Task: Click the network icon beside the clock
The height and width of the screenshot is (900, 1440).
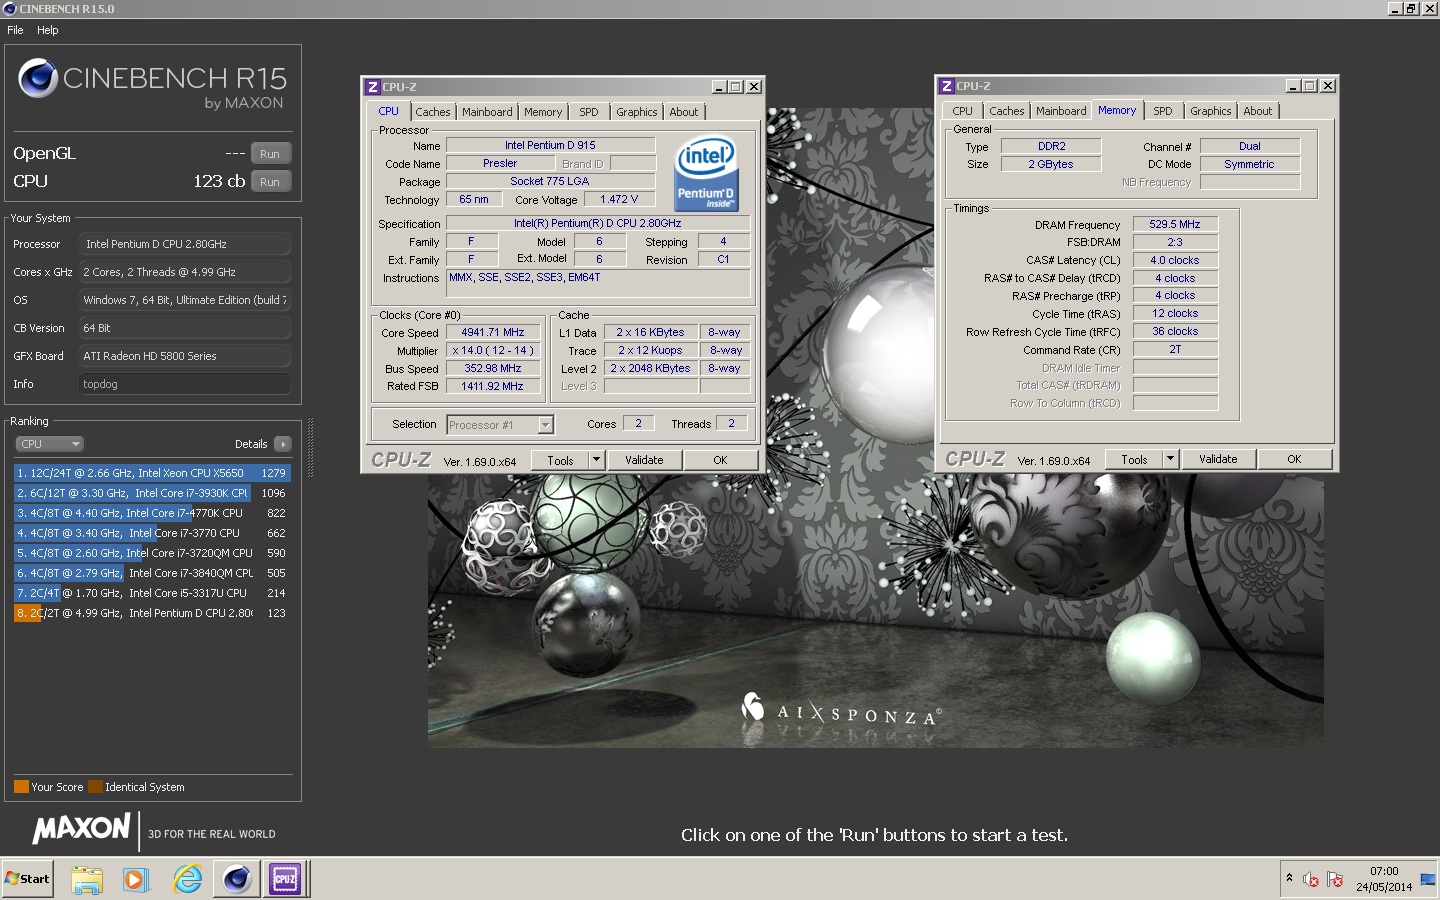Action: (x=1428, y=879)
